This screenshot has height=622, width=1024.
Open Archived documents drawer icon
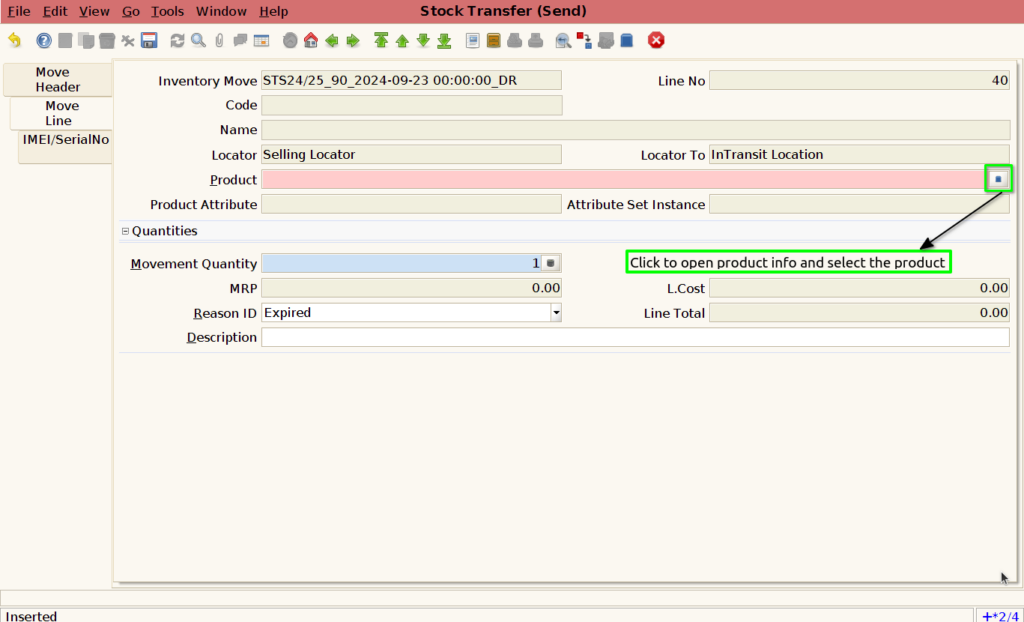pos(494,41)
